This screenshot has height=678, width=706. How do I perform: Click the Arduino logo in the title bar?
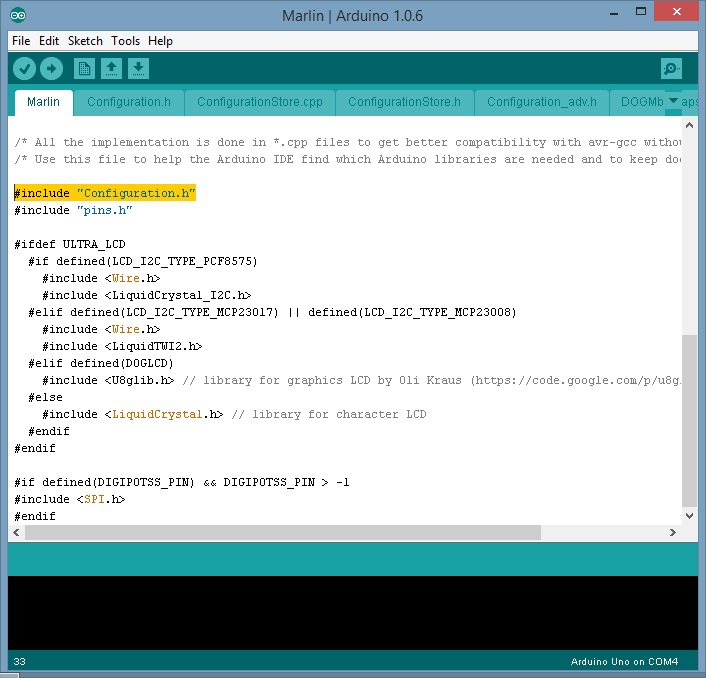click(x=18, y=15)
